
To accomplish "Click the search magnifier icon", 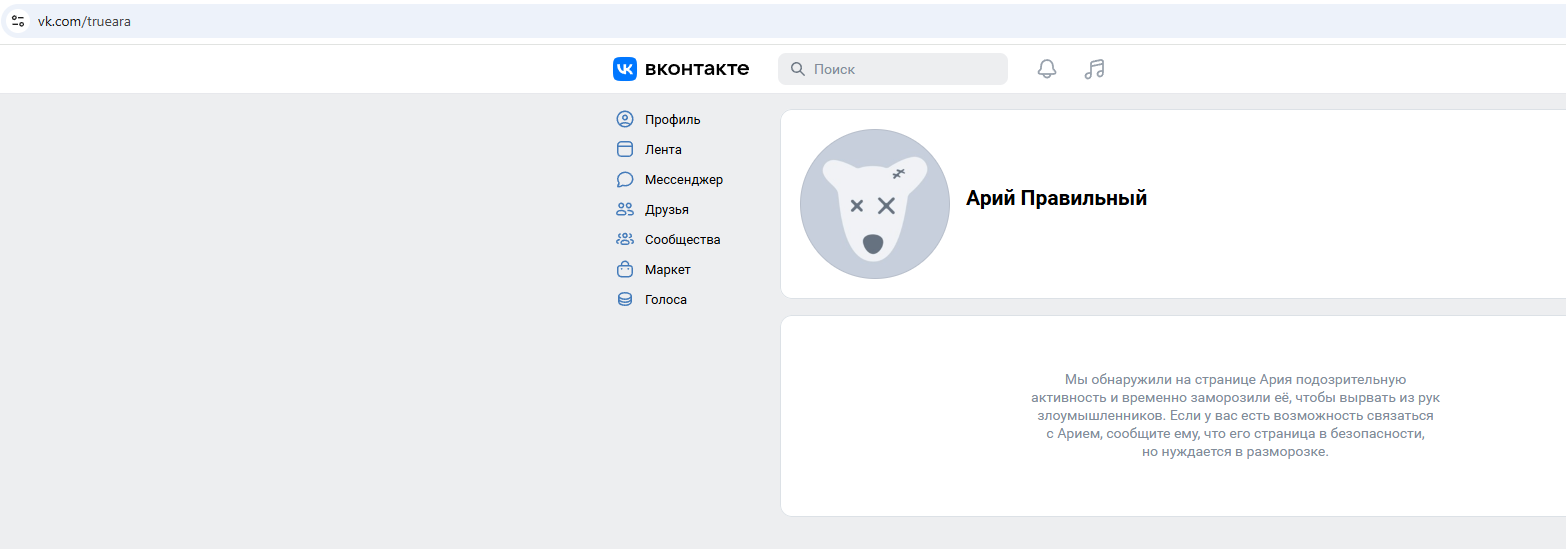I will click(x=798, y=69).
